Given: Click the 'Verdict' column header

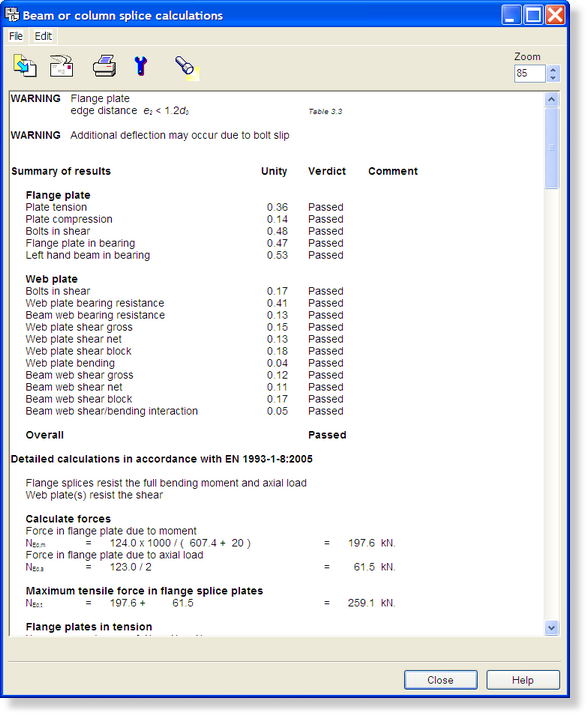Looking at the screenshot, I should (x=327, y=171).
